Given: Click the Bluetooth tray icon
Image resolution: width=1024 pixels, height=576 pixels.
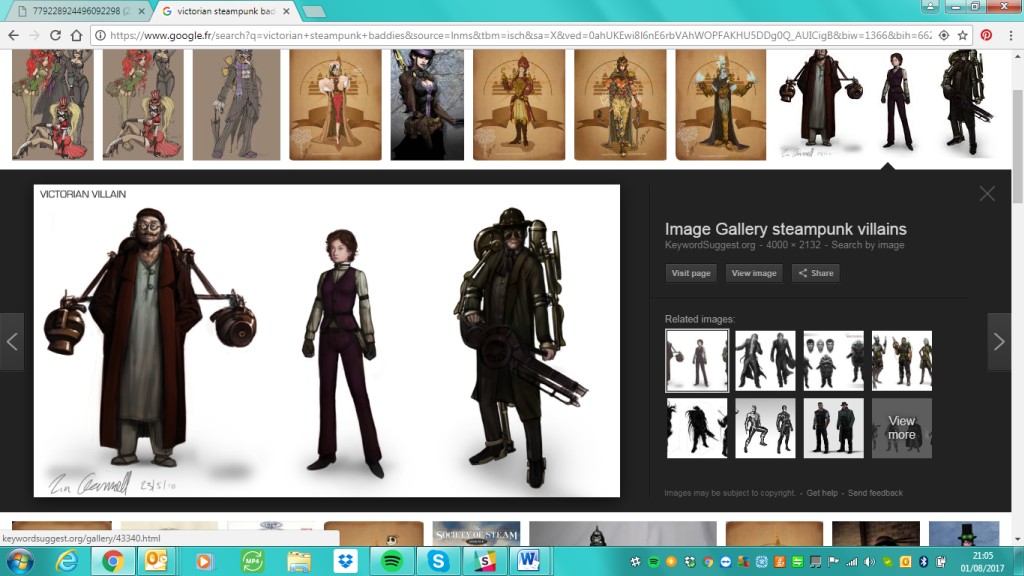Looking at the screenshot, I should pyautogui.click(x=923, y=562).
